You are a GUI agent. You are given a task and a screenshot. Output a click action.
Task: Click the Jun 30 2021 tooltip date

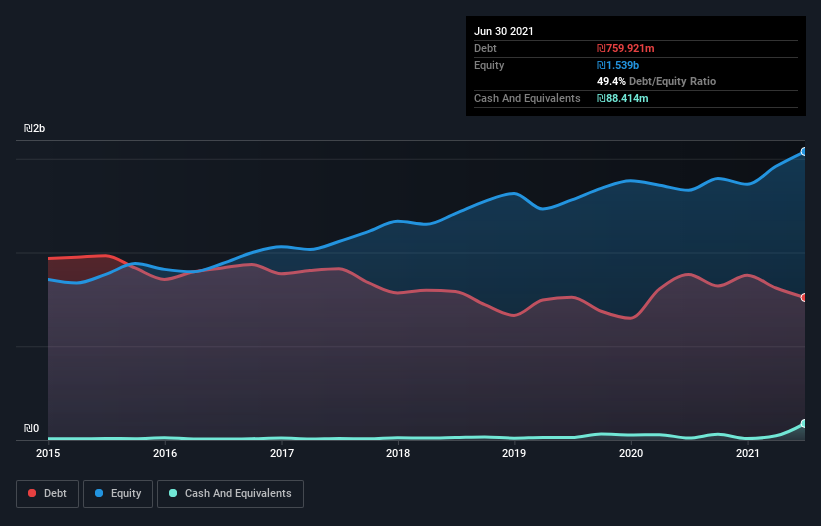pyautogui.click(x=504, y=31)
